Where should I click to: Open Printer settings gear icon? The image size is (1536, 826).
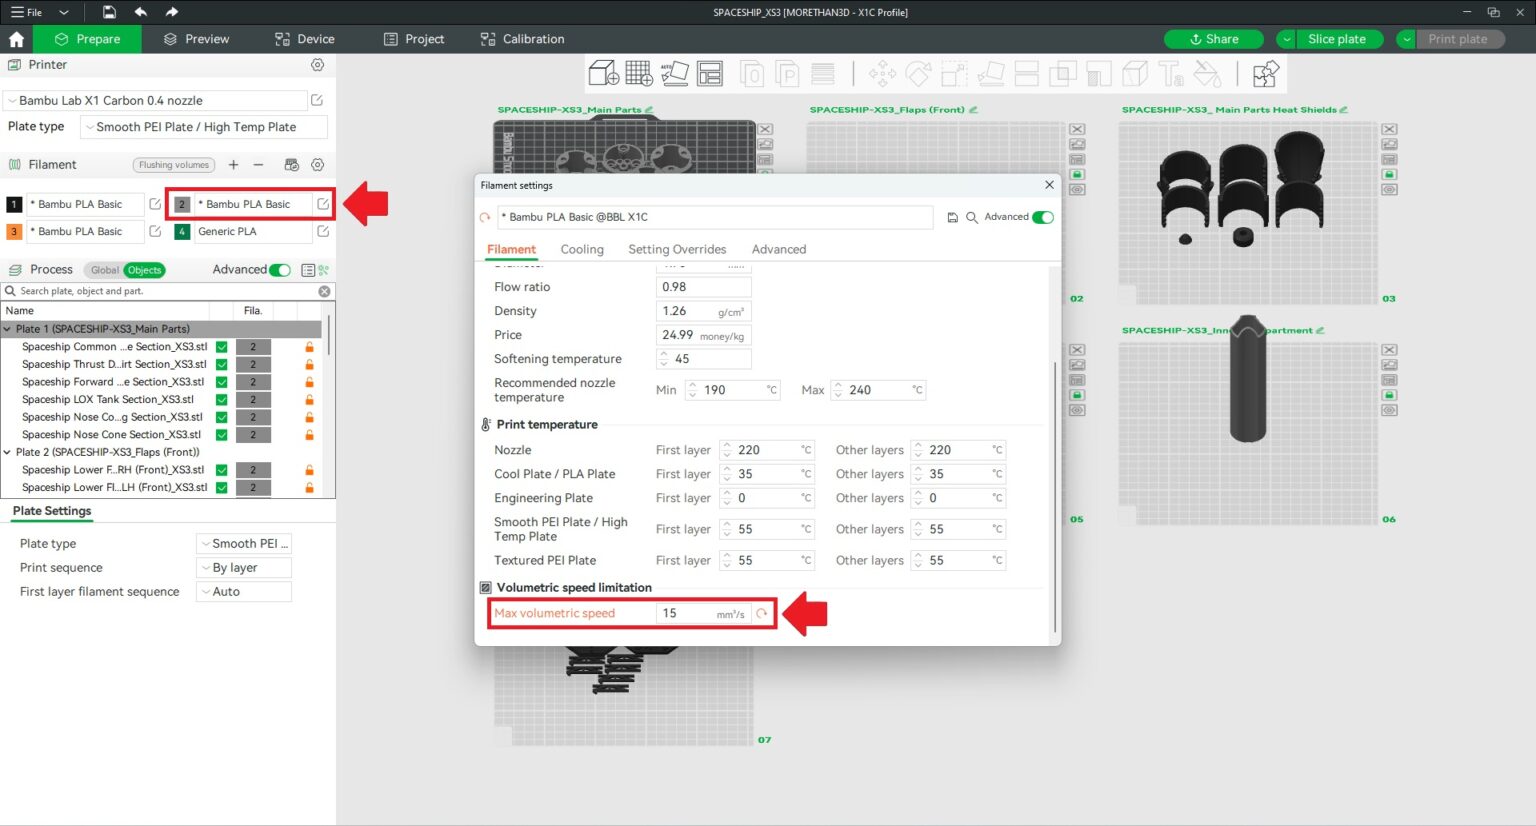[317, 64]
